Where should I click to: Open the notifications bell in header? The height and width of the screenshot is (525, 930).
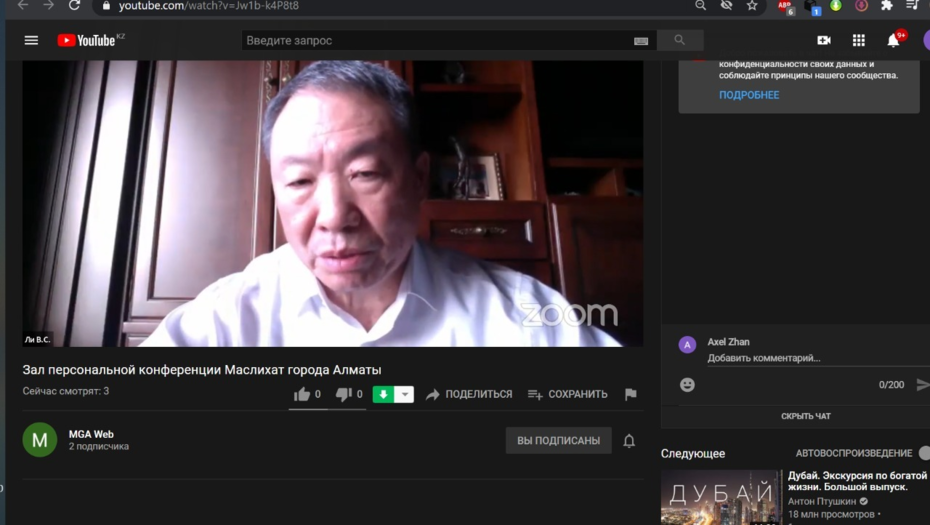(893, 40)
